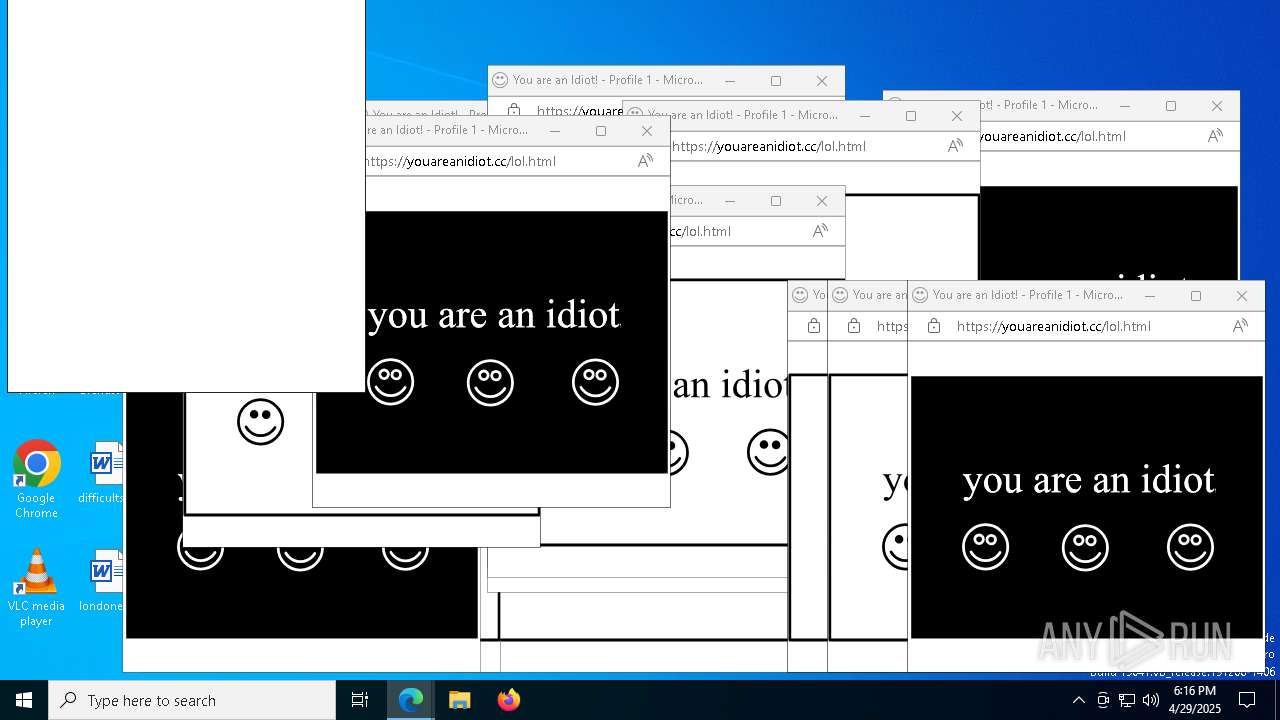Viewport: 1280px width, 720px height.
Task: Open File Explorer from the taskbar
Action: coord(460,700)
